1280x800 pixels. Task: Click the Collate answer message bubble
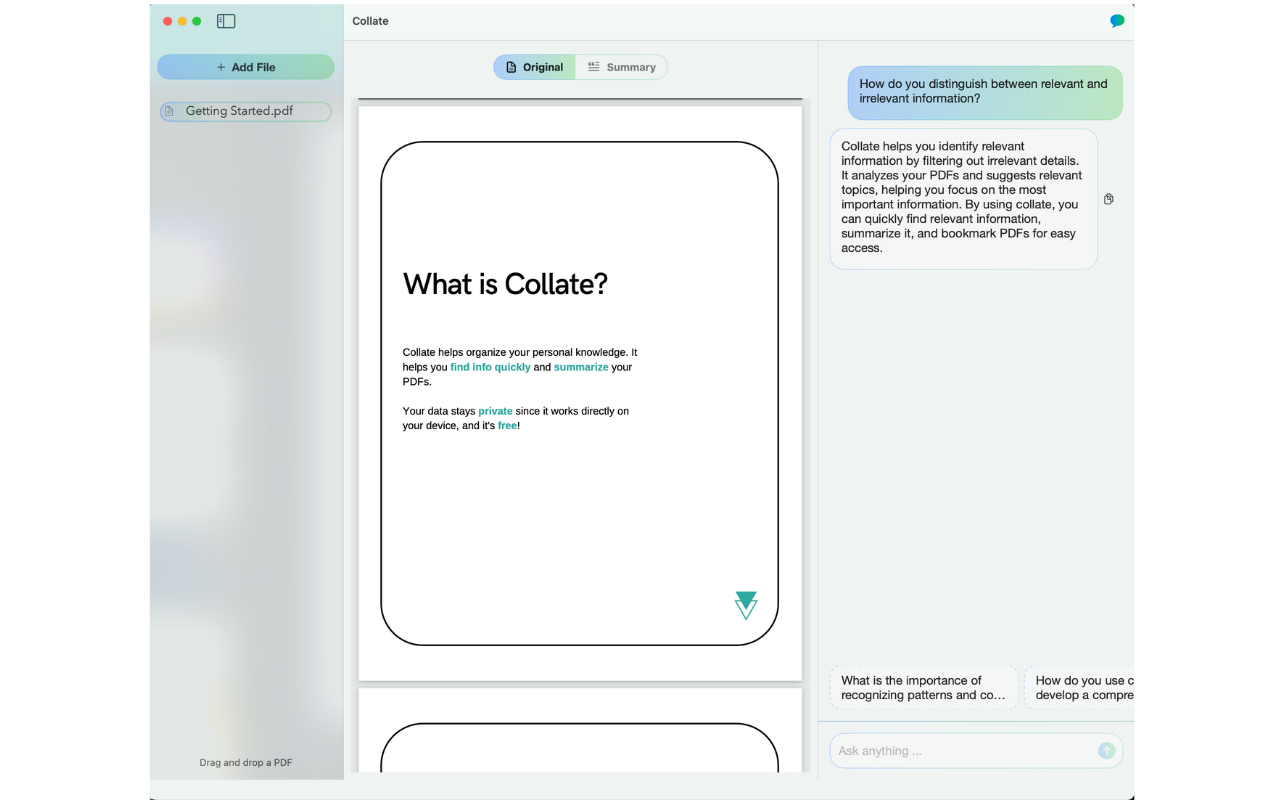click(x=963, y=198)
